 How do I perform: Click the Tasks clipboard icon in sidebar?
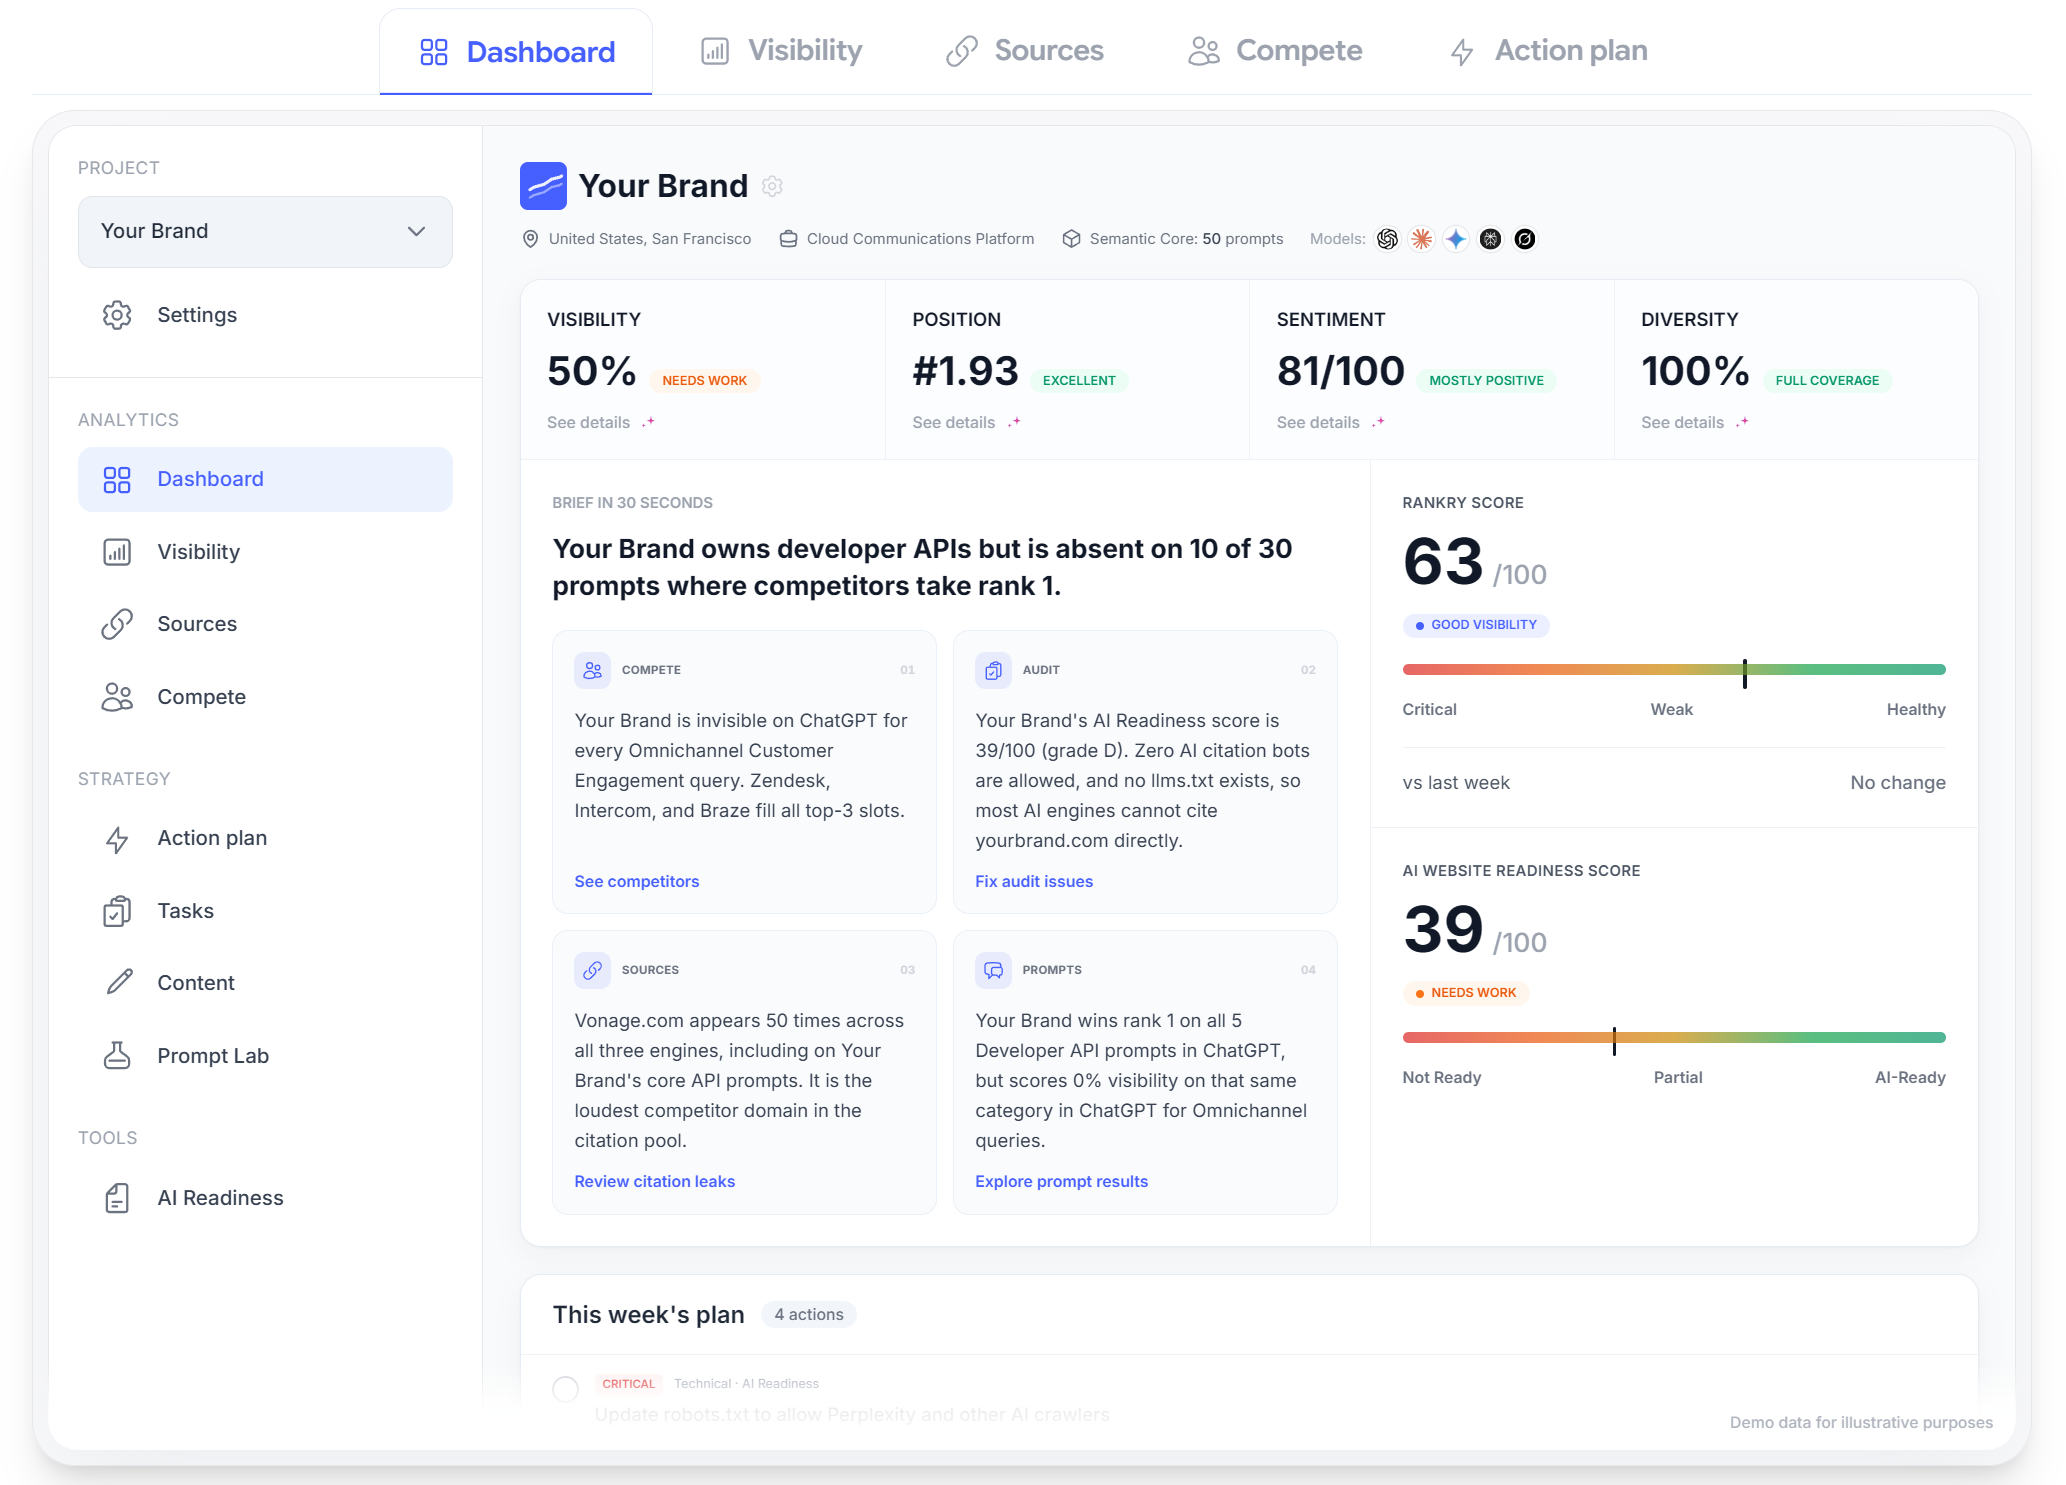pyautogui.click(x=117, y=911)
